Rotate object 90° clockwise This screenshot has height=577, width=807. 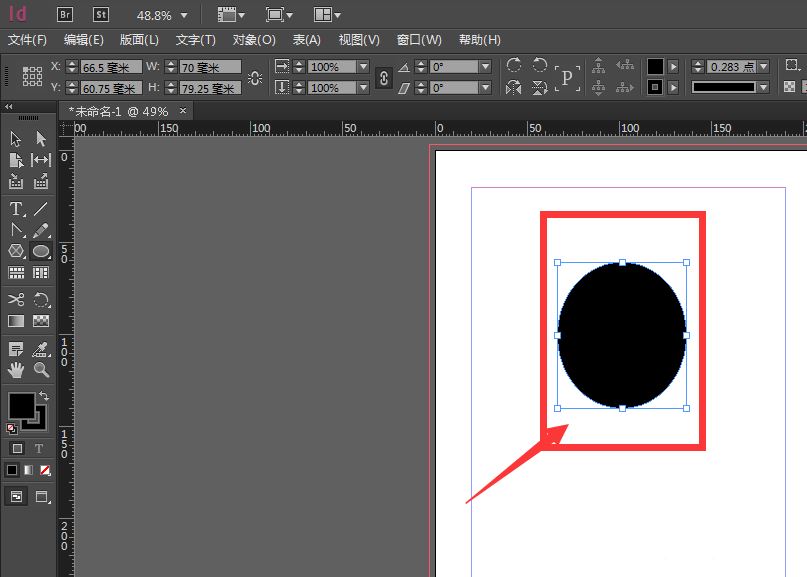[x=514, y=65]
